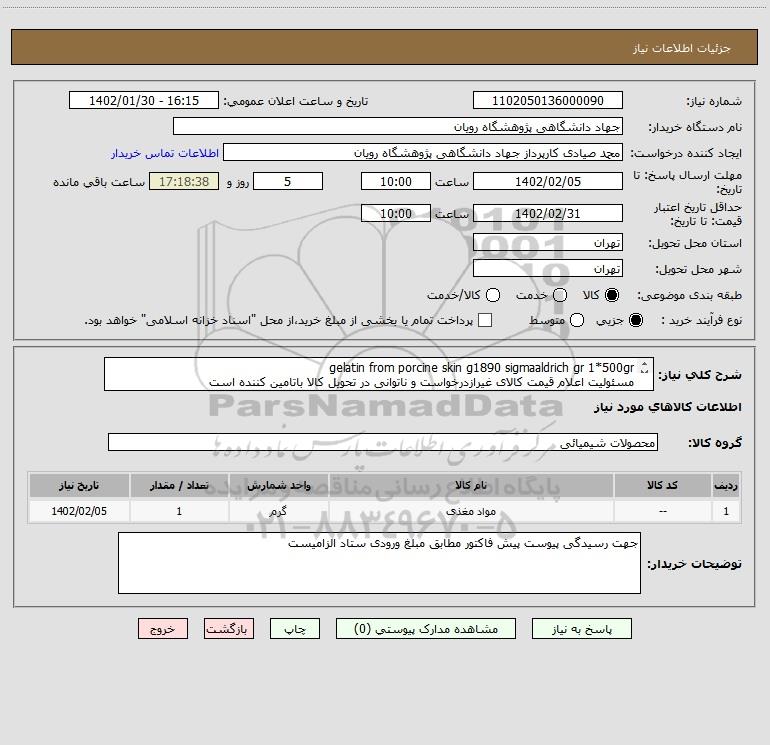Click the جزئیات اطلاعات نیاز header title
The width and height of the screenshot is (770, 745).
click(x=682, y=48)
